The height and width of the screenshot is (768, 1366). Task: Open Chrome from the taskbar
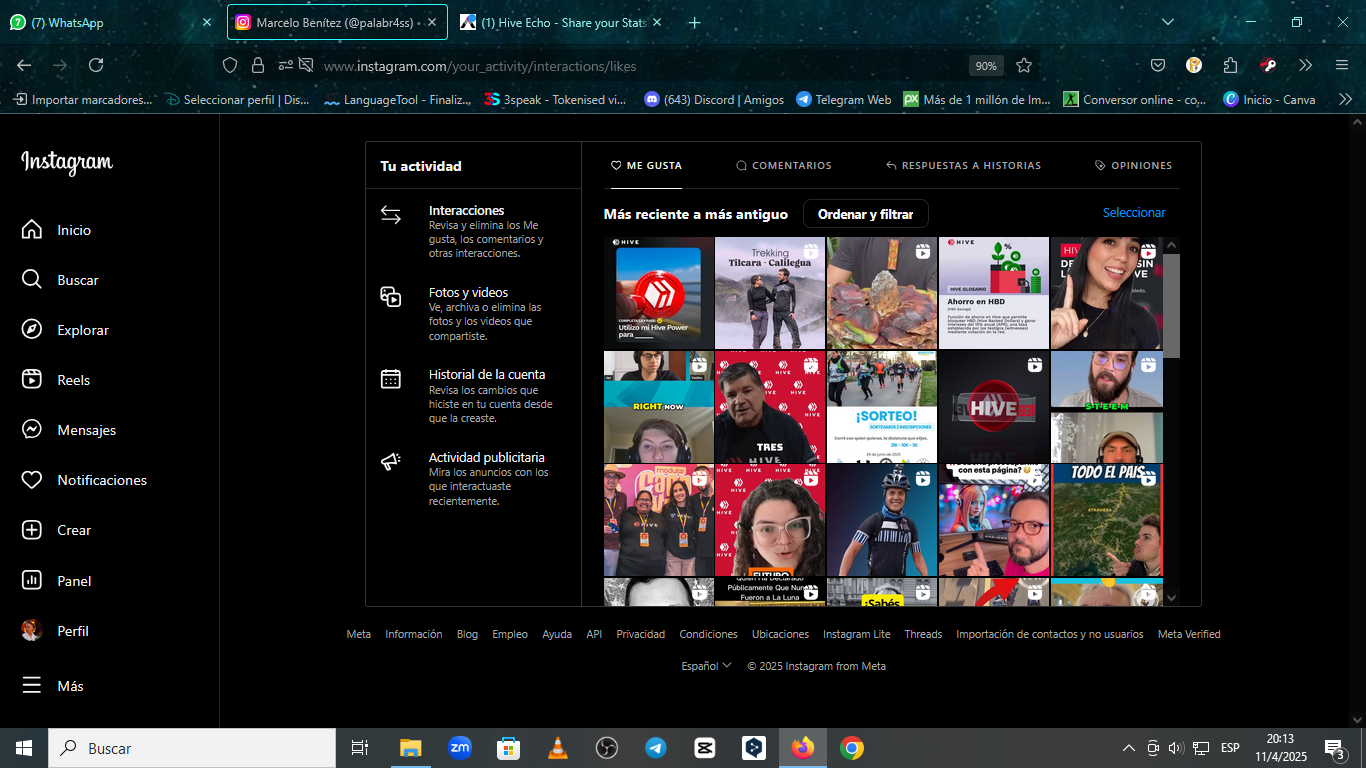851,747
